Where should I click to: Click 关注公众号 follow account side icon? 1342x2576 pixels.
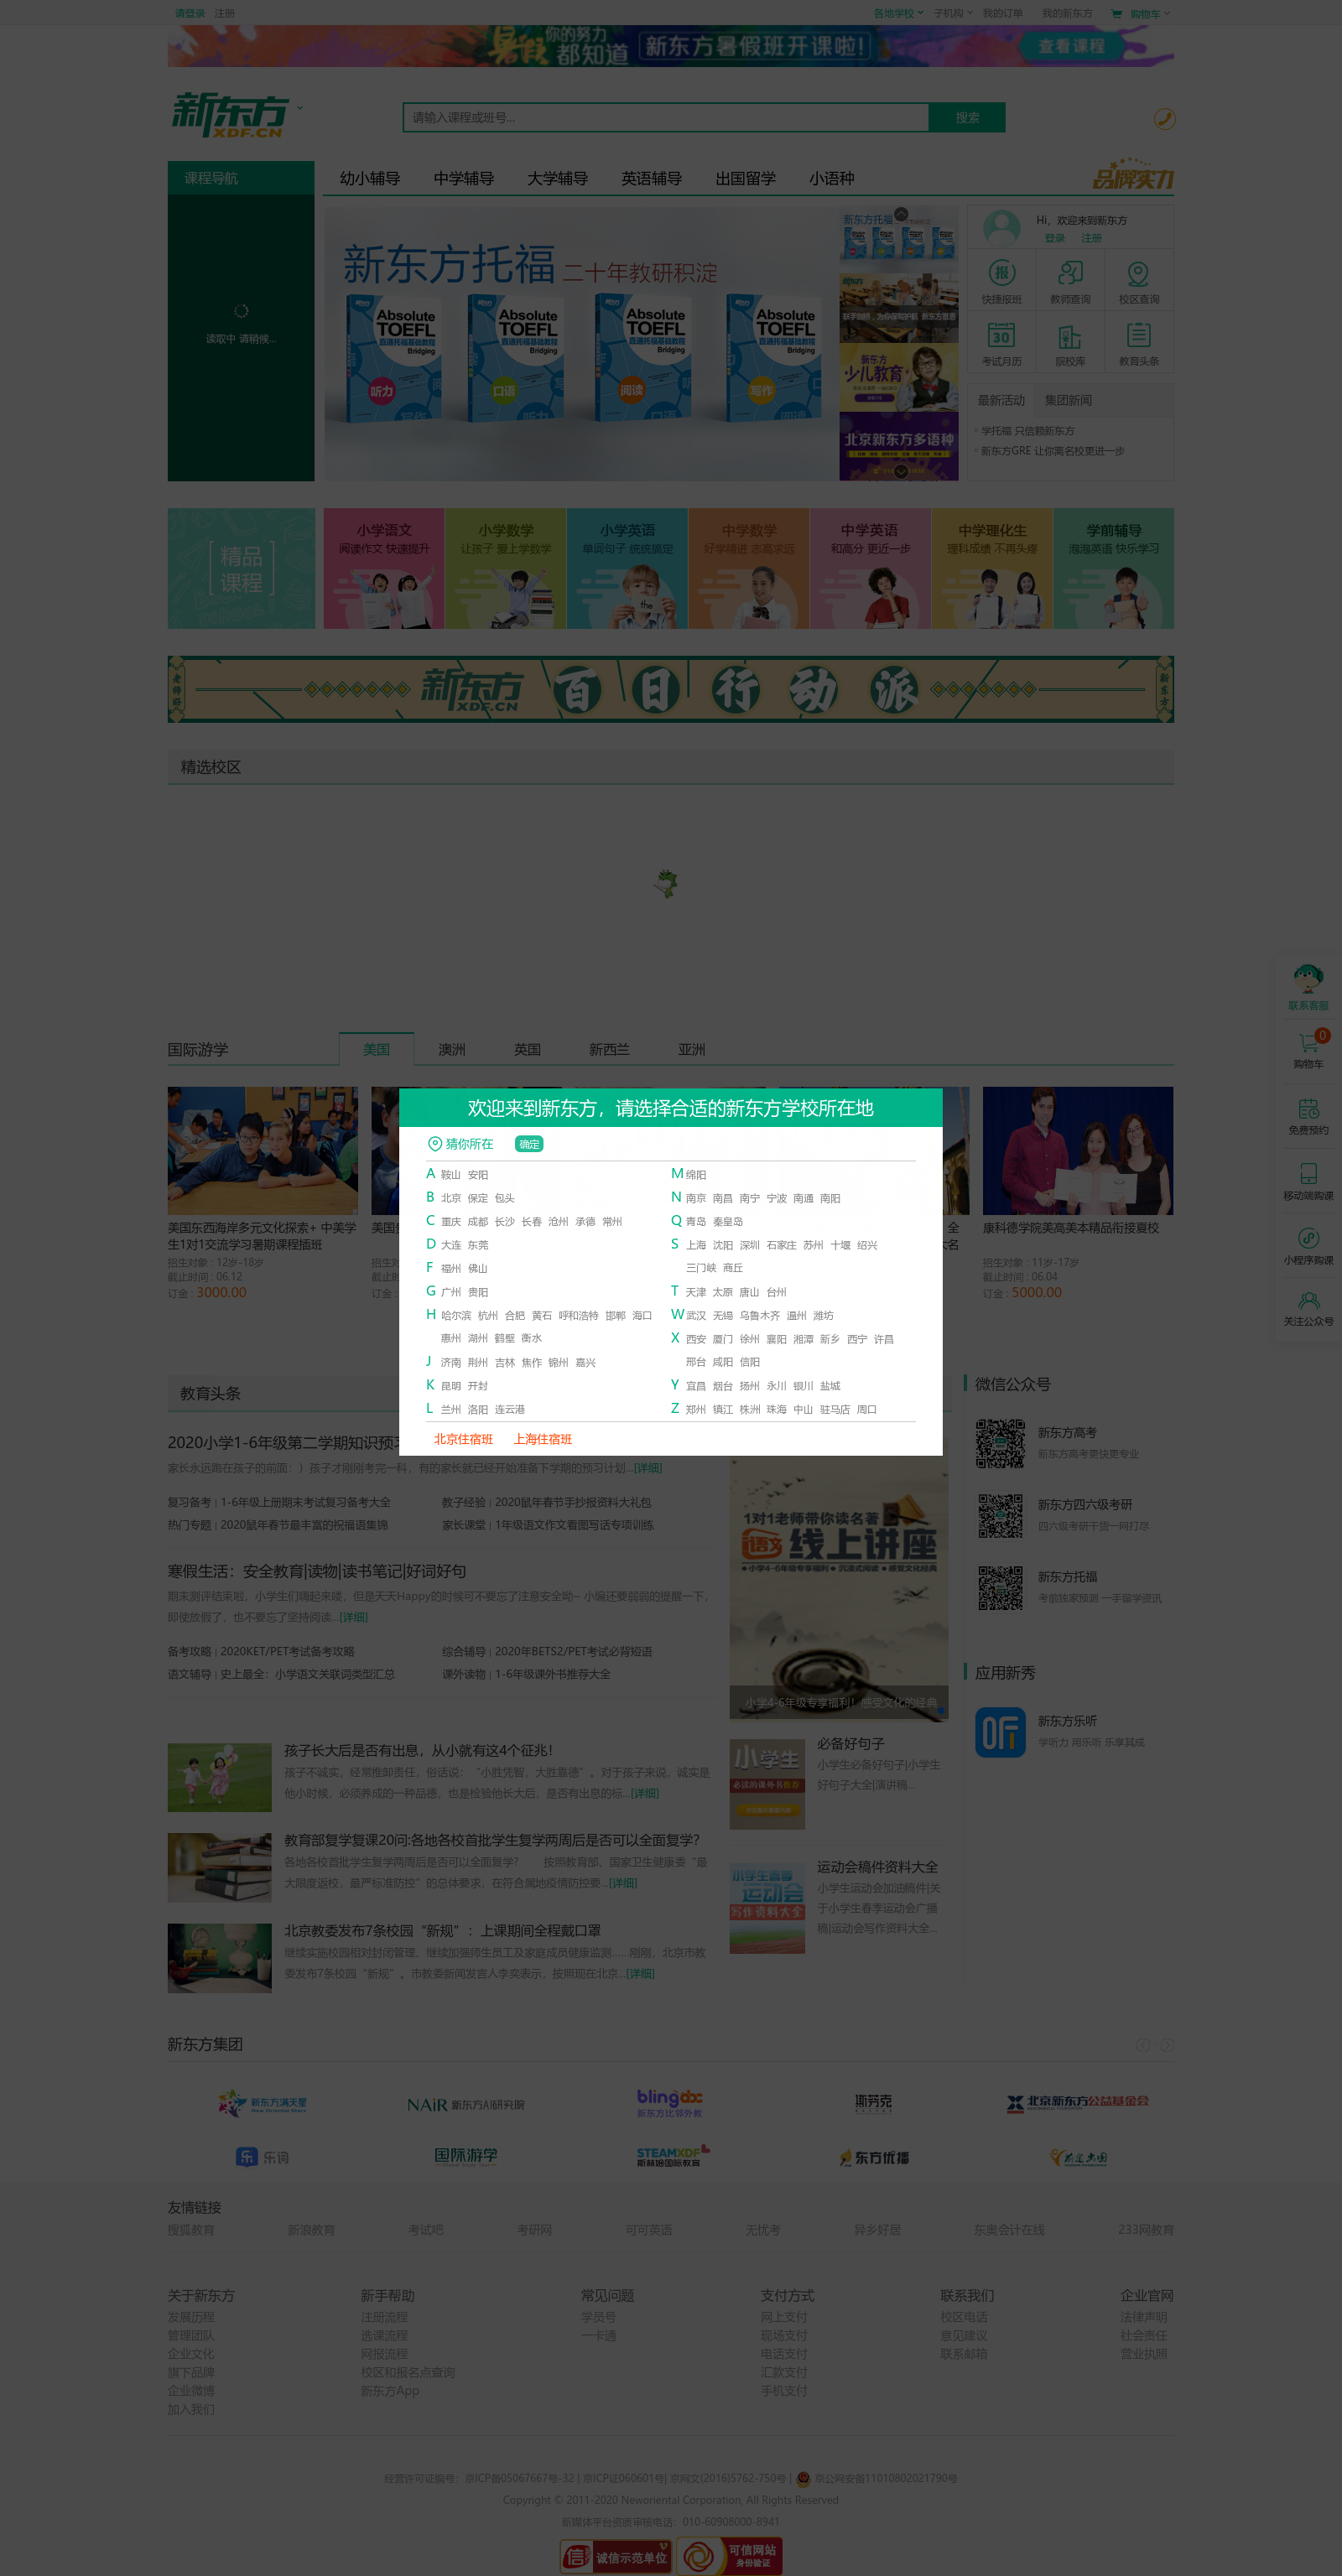click(x=1308, y=1308)
